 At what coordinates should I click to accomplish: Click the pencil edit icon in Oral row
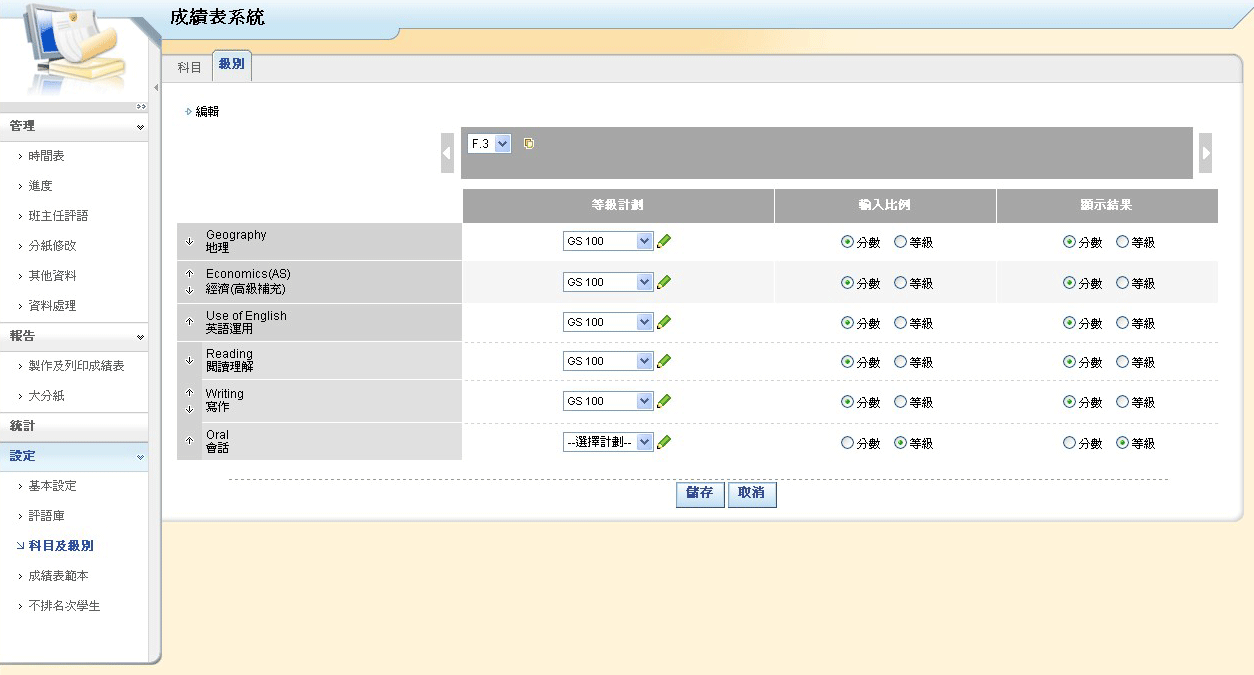click(x=664, y=442)
